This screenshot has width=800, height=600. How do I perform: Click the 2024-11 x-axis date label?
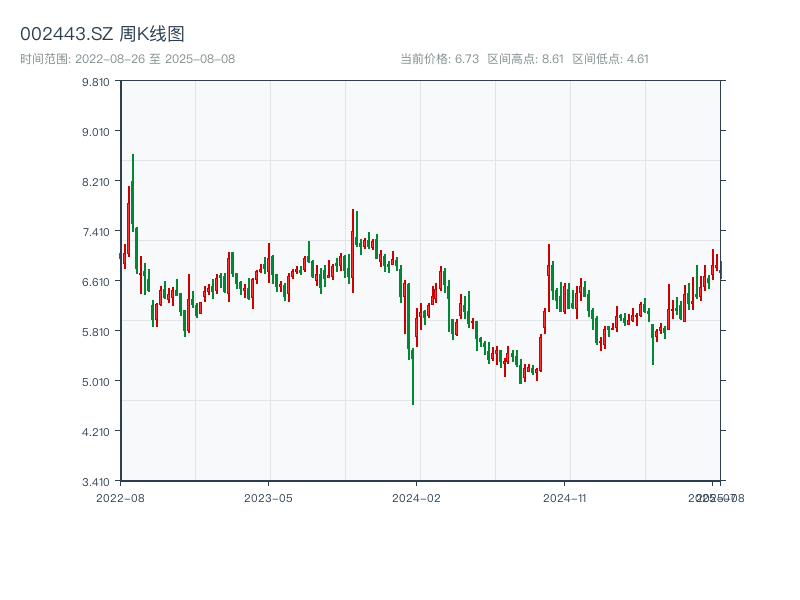click(x=564, y=497)
